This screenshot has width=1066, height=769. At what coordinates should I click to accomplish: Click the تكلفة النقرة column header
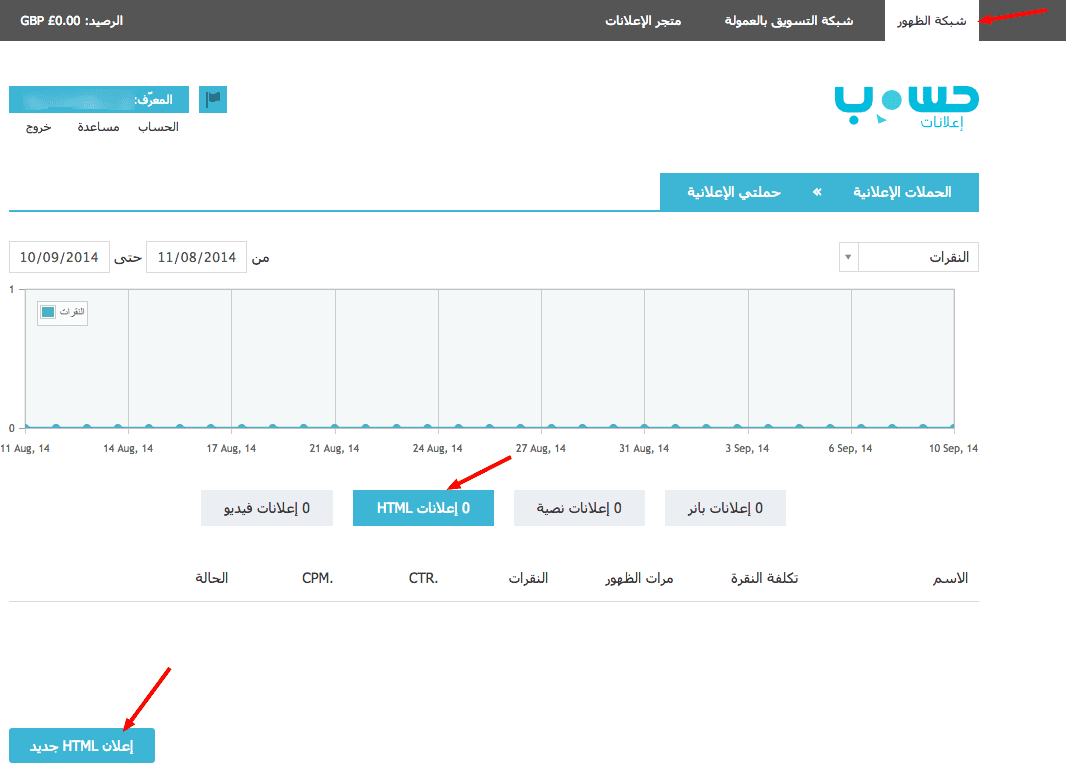pos(764,578)
